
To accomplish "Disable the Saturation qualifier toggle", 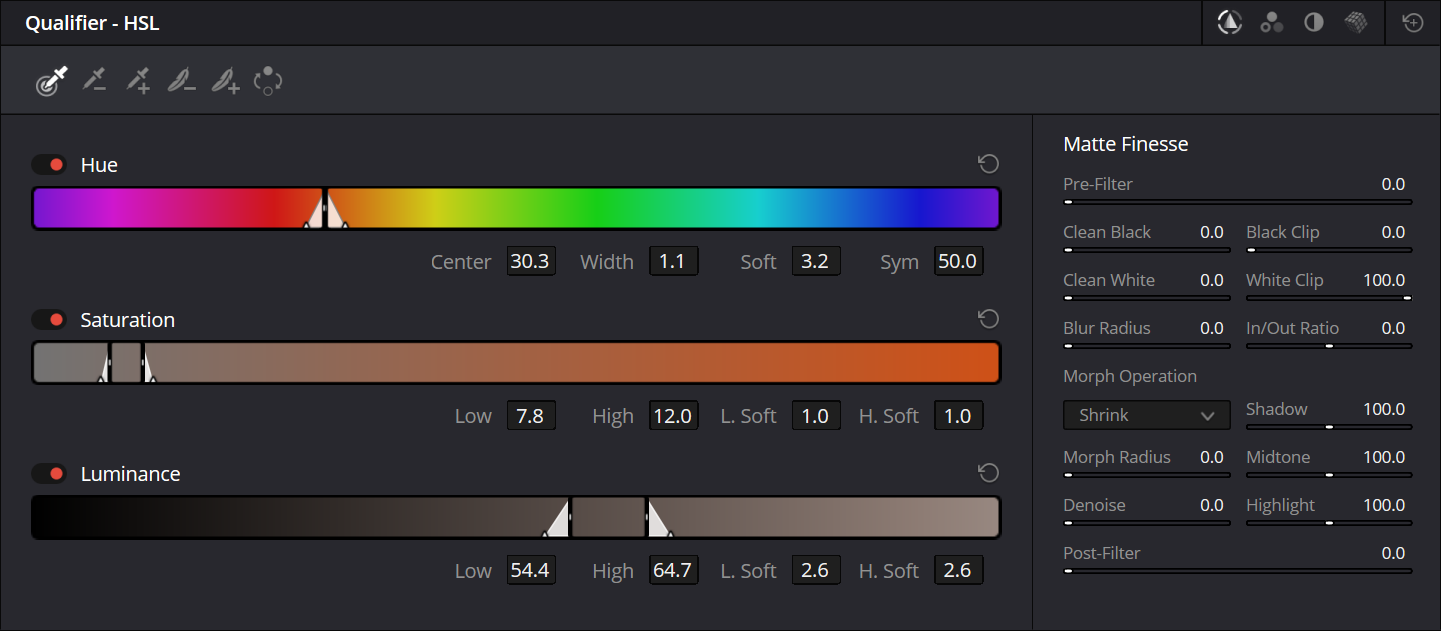I will pos(49,320).
